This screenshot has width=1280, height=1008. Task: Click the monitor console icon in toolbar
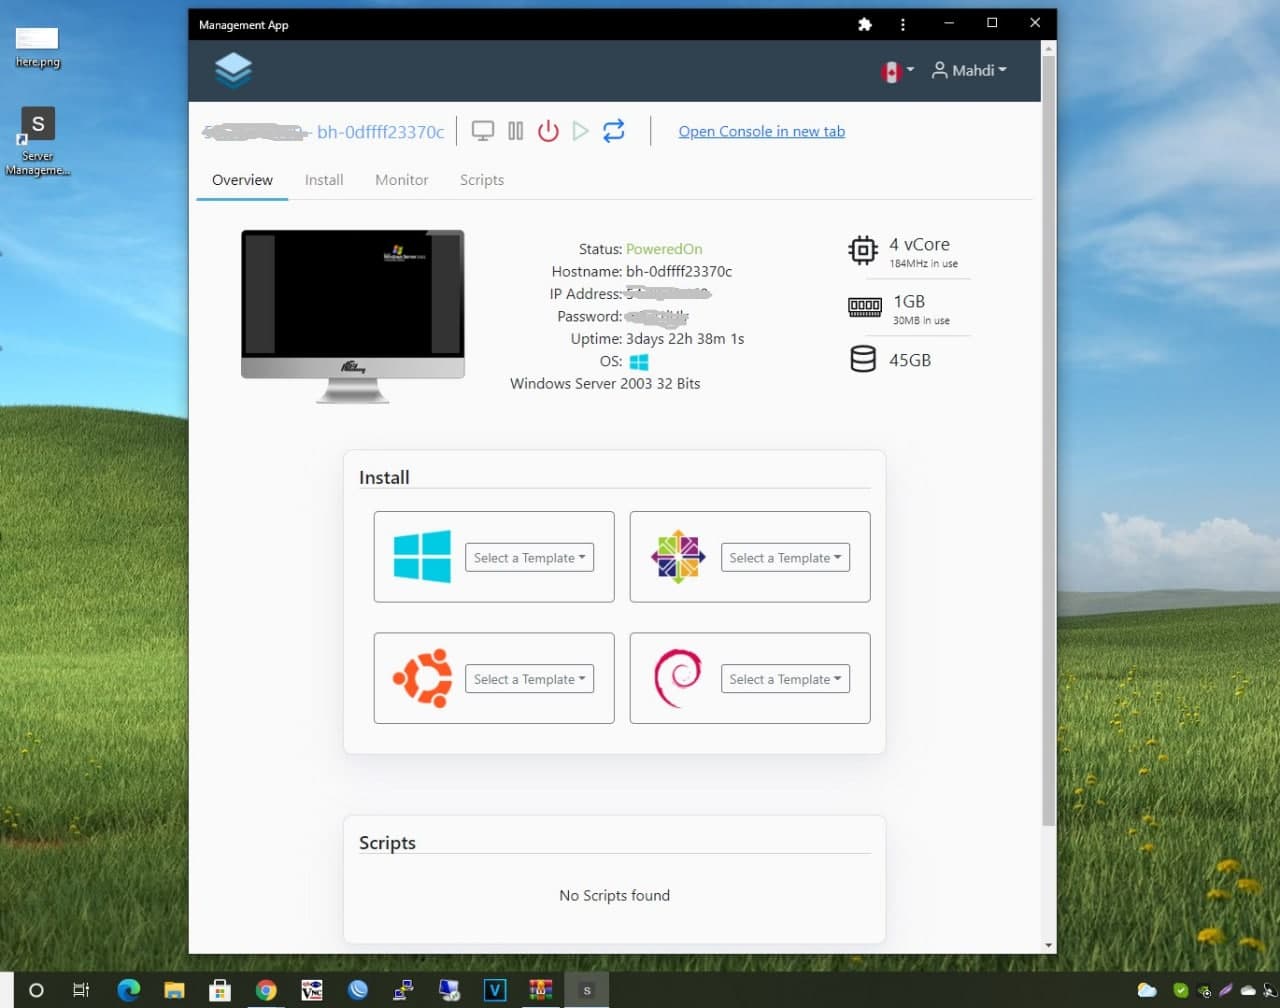483,131
